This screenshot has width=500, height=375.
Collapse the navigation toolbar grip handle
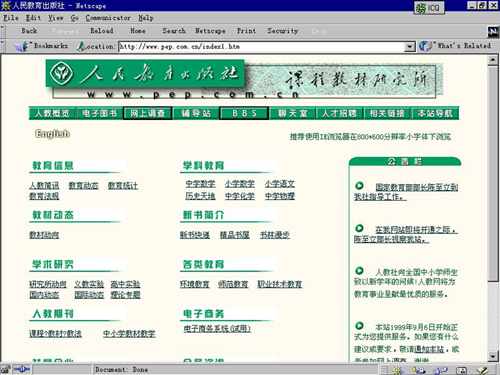click(x=2, y=31)
